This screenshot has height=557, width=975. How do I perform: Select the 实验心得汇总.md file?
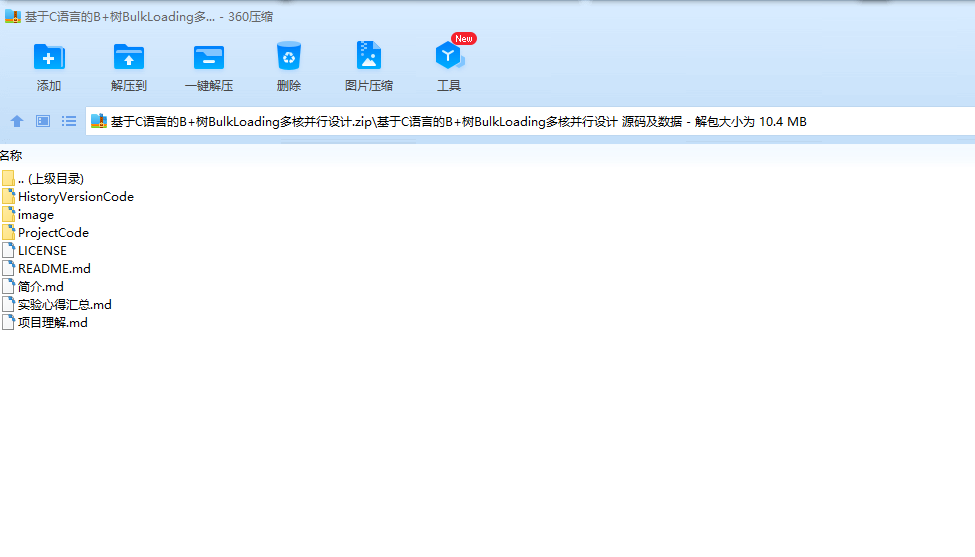point(57,305)
